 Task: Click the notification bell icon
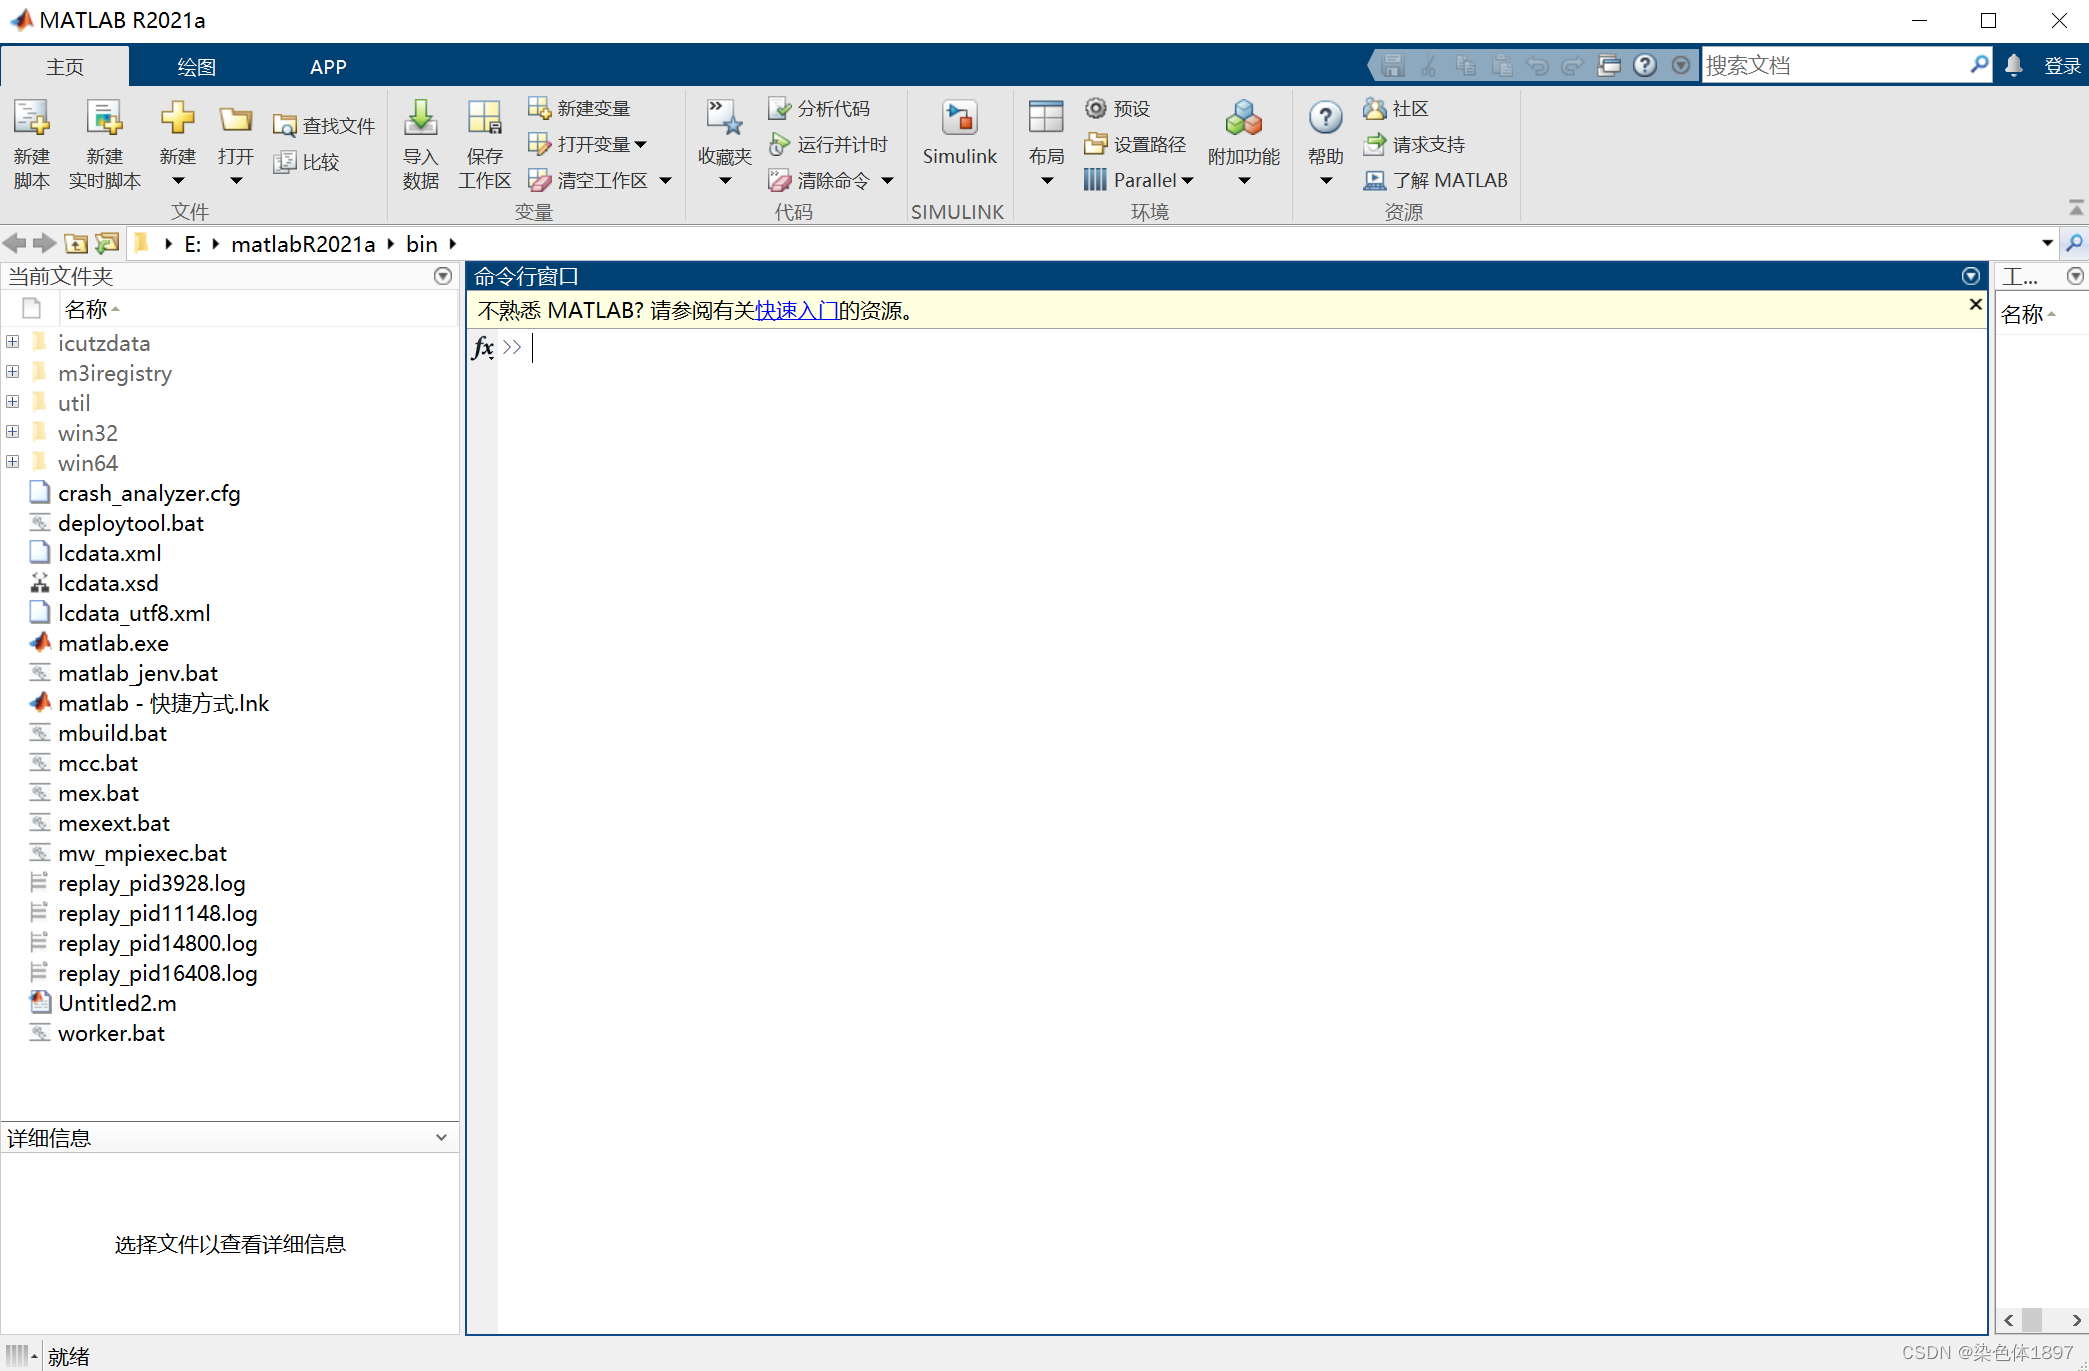point(2014,66)
